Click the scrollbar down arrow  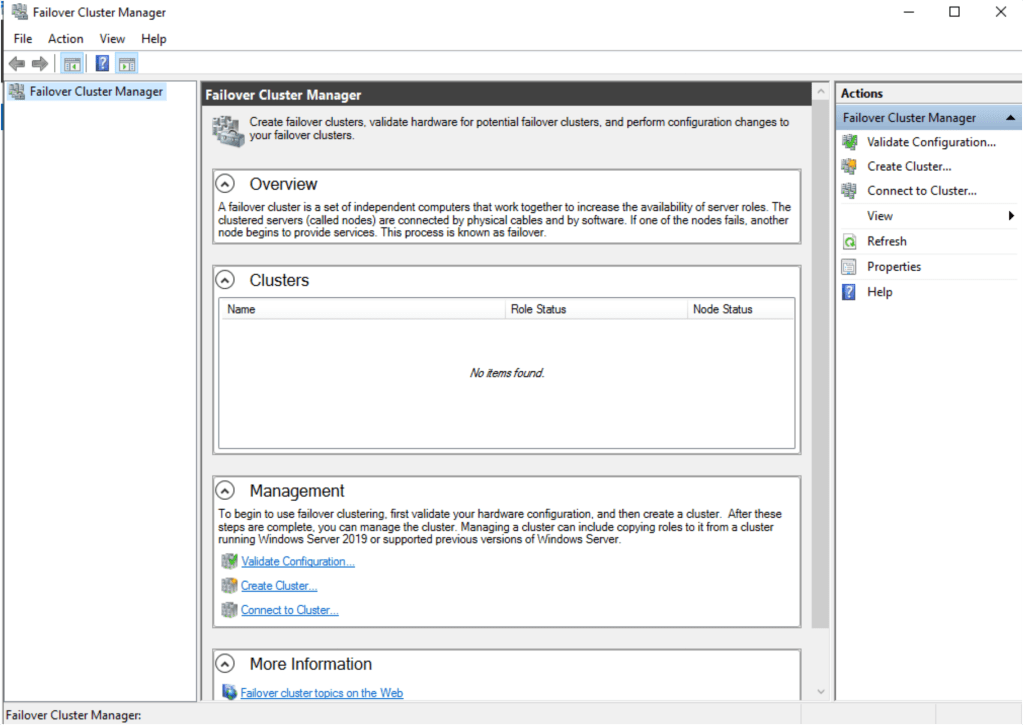click(x=820, y=691)
